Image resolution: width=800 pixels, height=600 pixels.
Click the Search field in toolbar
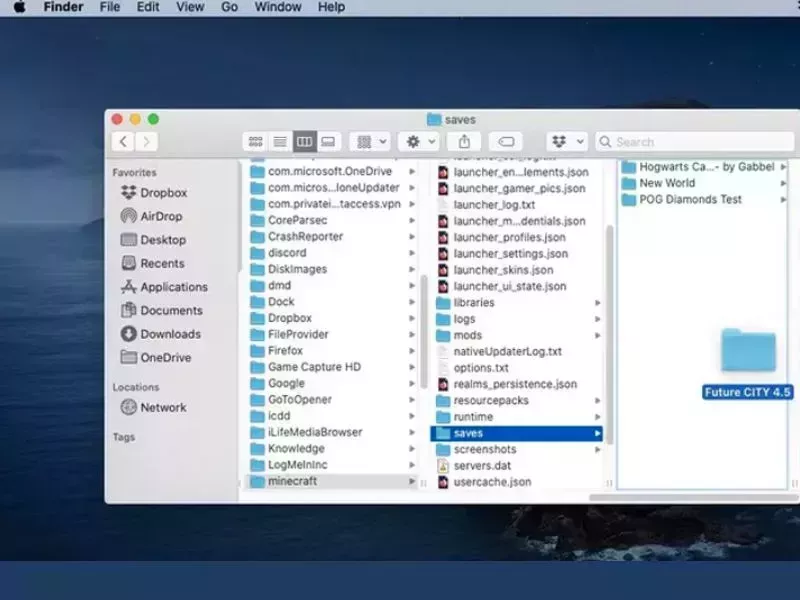[x=695, y=142]
